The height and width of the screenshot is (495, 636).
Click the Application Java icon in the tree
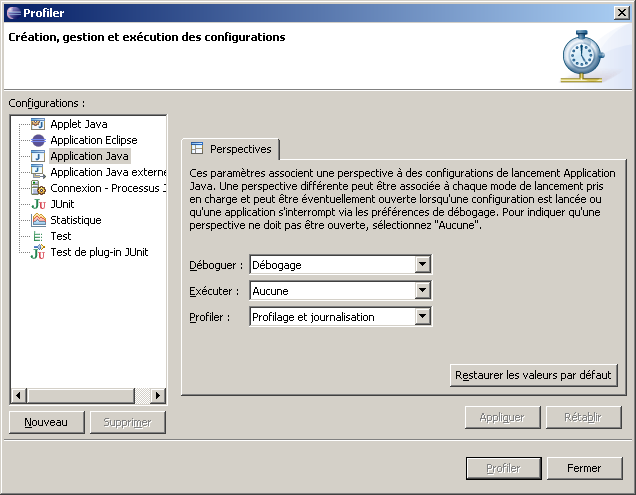coord(39,156)
